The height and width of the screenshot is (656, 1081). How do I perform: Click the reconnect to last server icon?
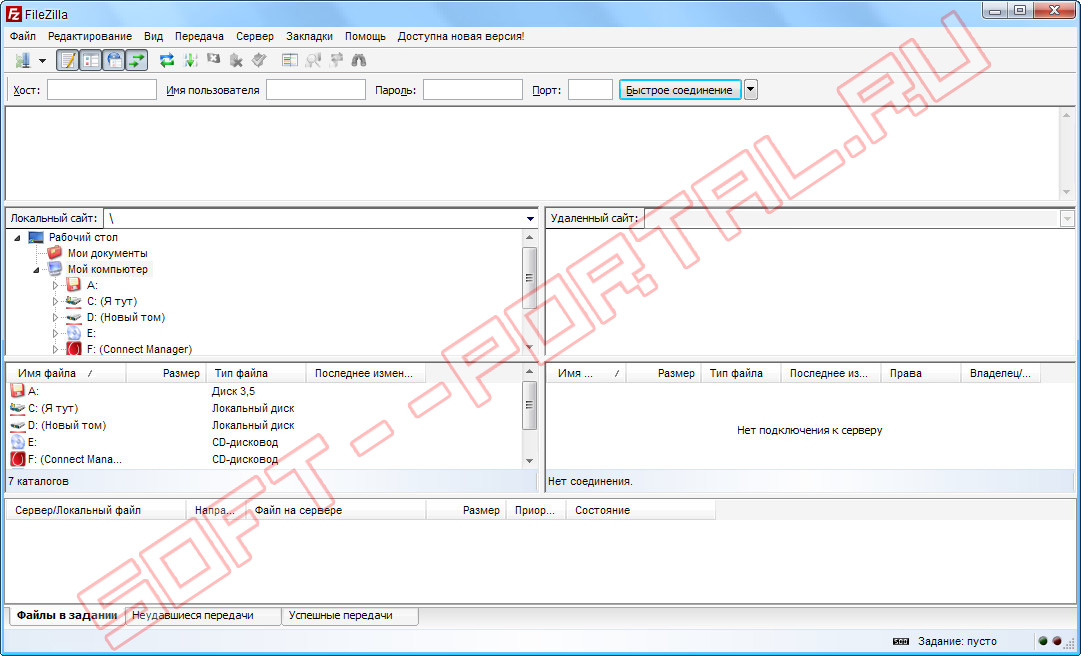(259, 61)
